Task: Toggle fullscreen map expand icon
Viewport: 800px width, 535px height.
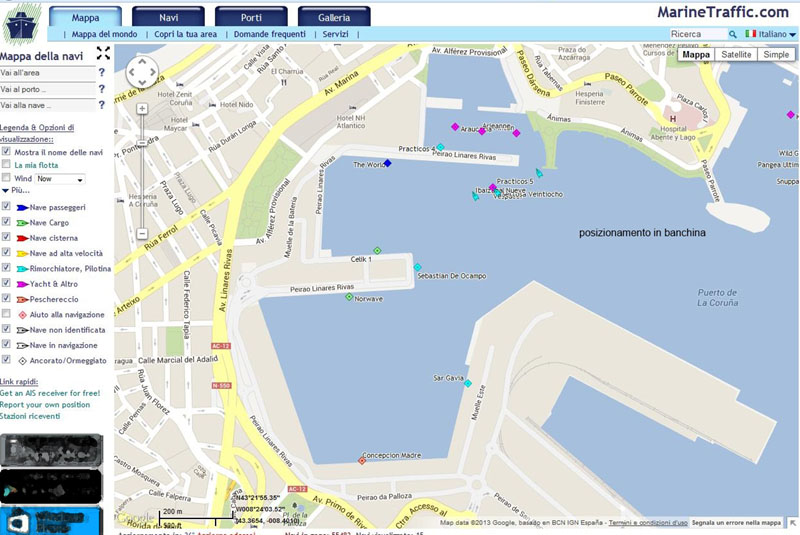Action: click(x=103, y=53)
